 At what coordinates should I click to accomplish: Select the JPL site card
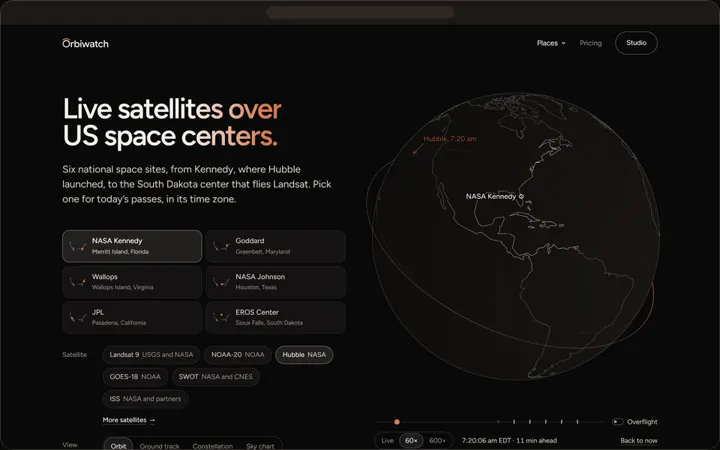click(x=132, y=317)
